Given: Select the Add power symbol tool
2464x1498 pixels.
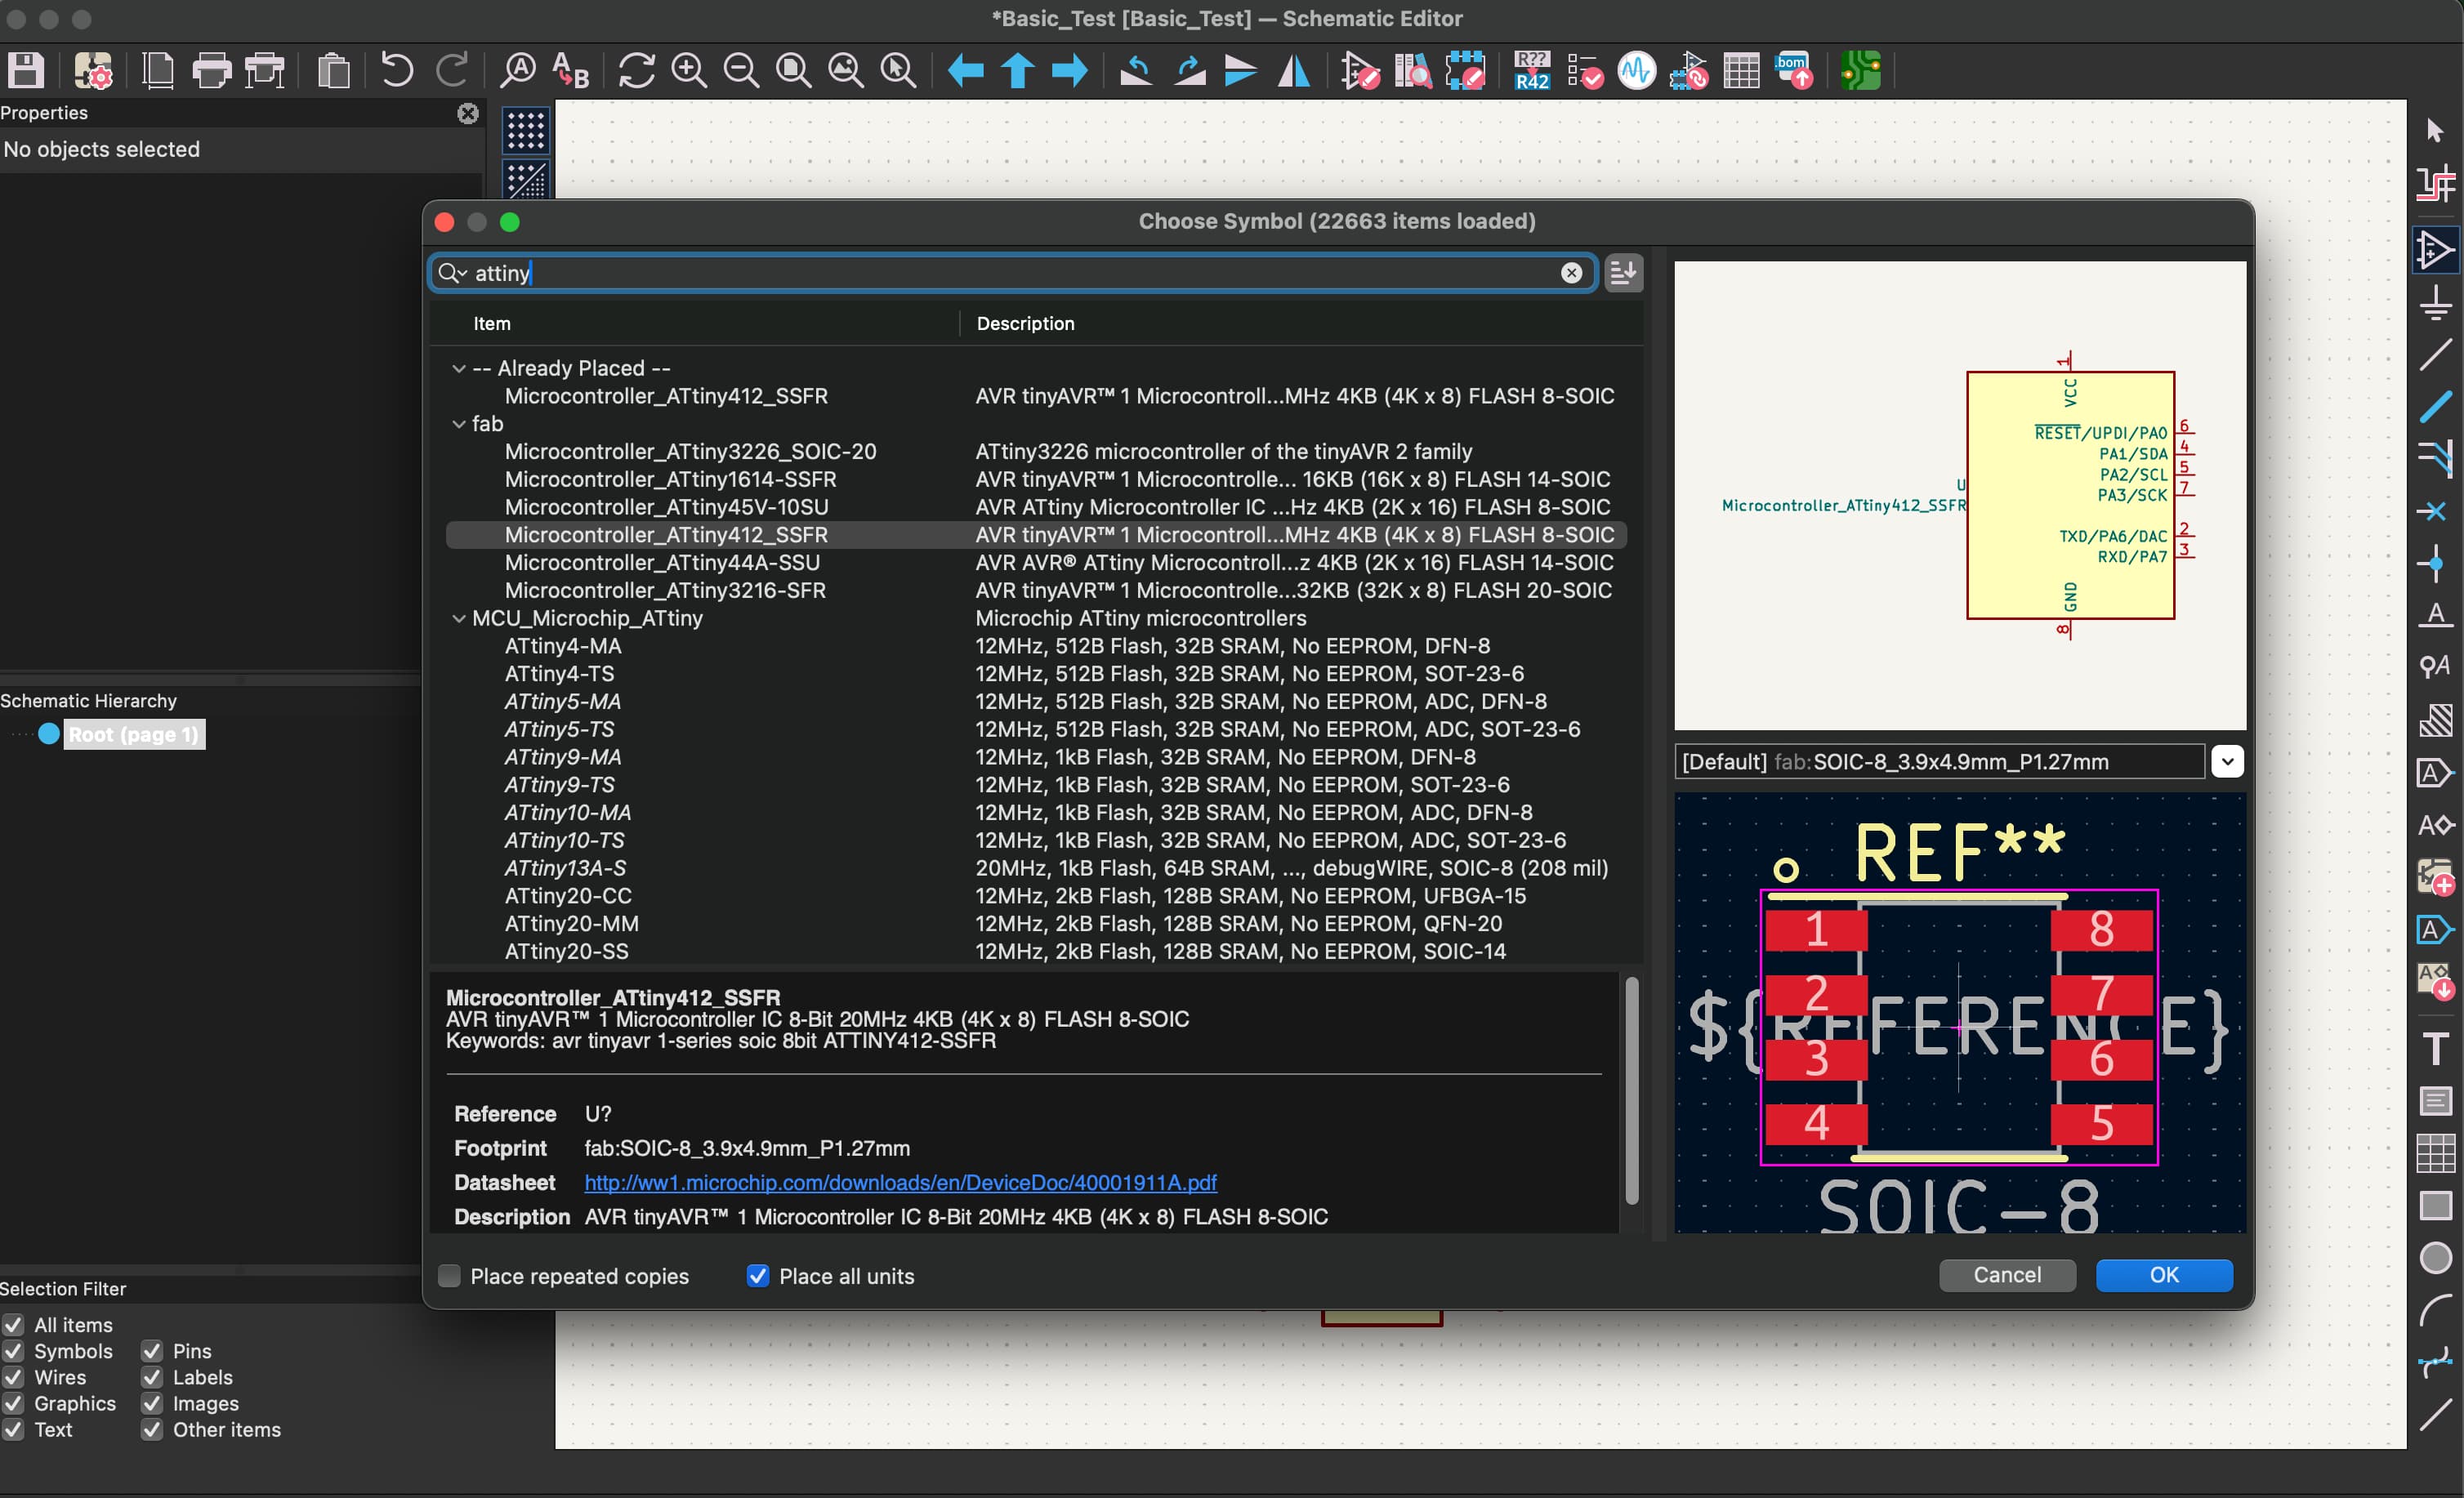Looking at the screenshot, I should pos(2435,304).
